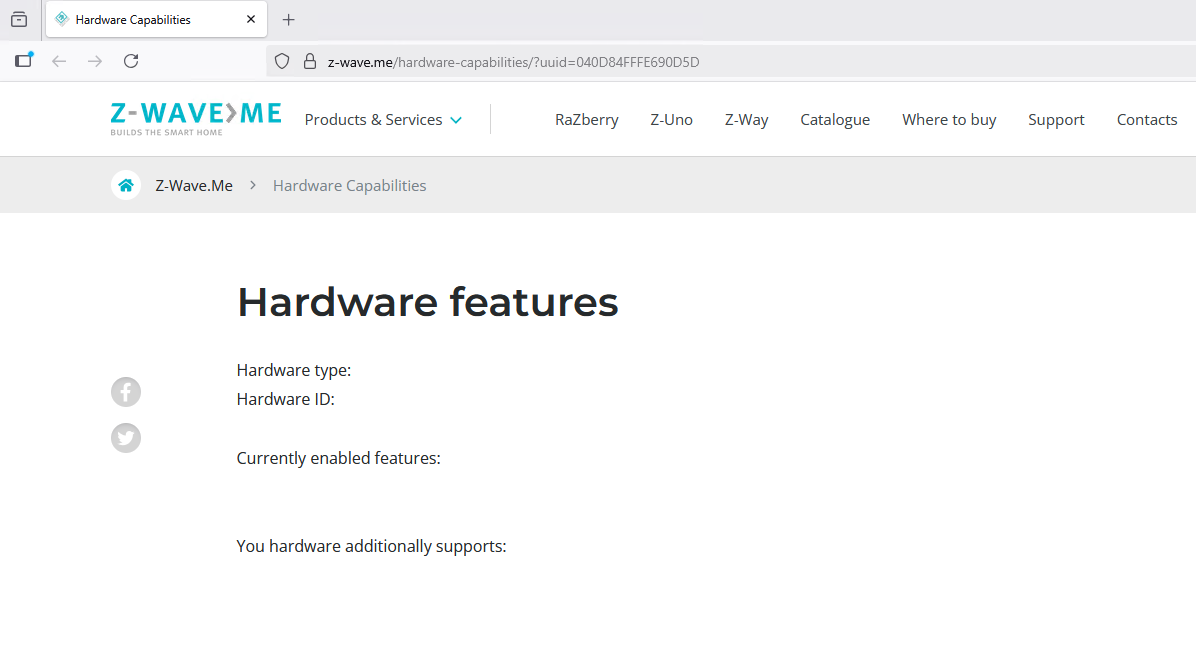1196x650 pixels.
Task: Go back using browser back arrow
Action: (59, 61)
